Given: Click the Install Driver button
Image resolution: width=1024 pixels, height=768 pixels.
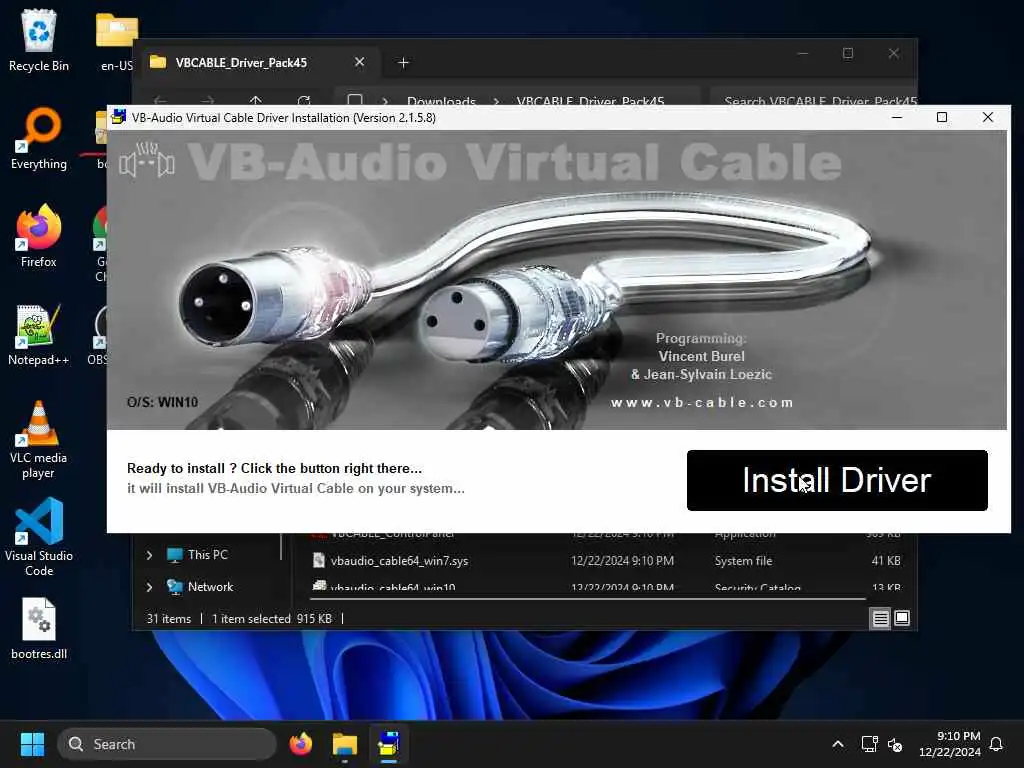Looking at the screenshot, I should pyautogui.click(x=837, y=481).
